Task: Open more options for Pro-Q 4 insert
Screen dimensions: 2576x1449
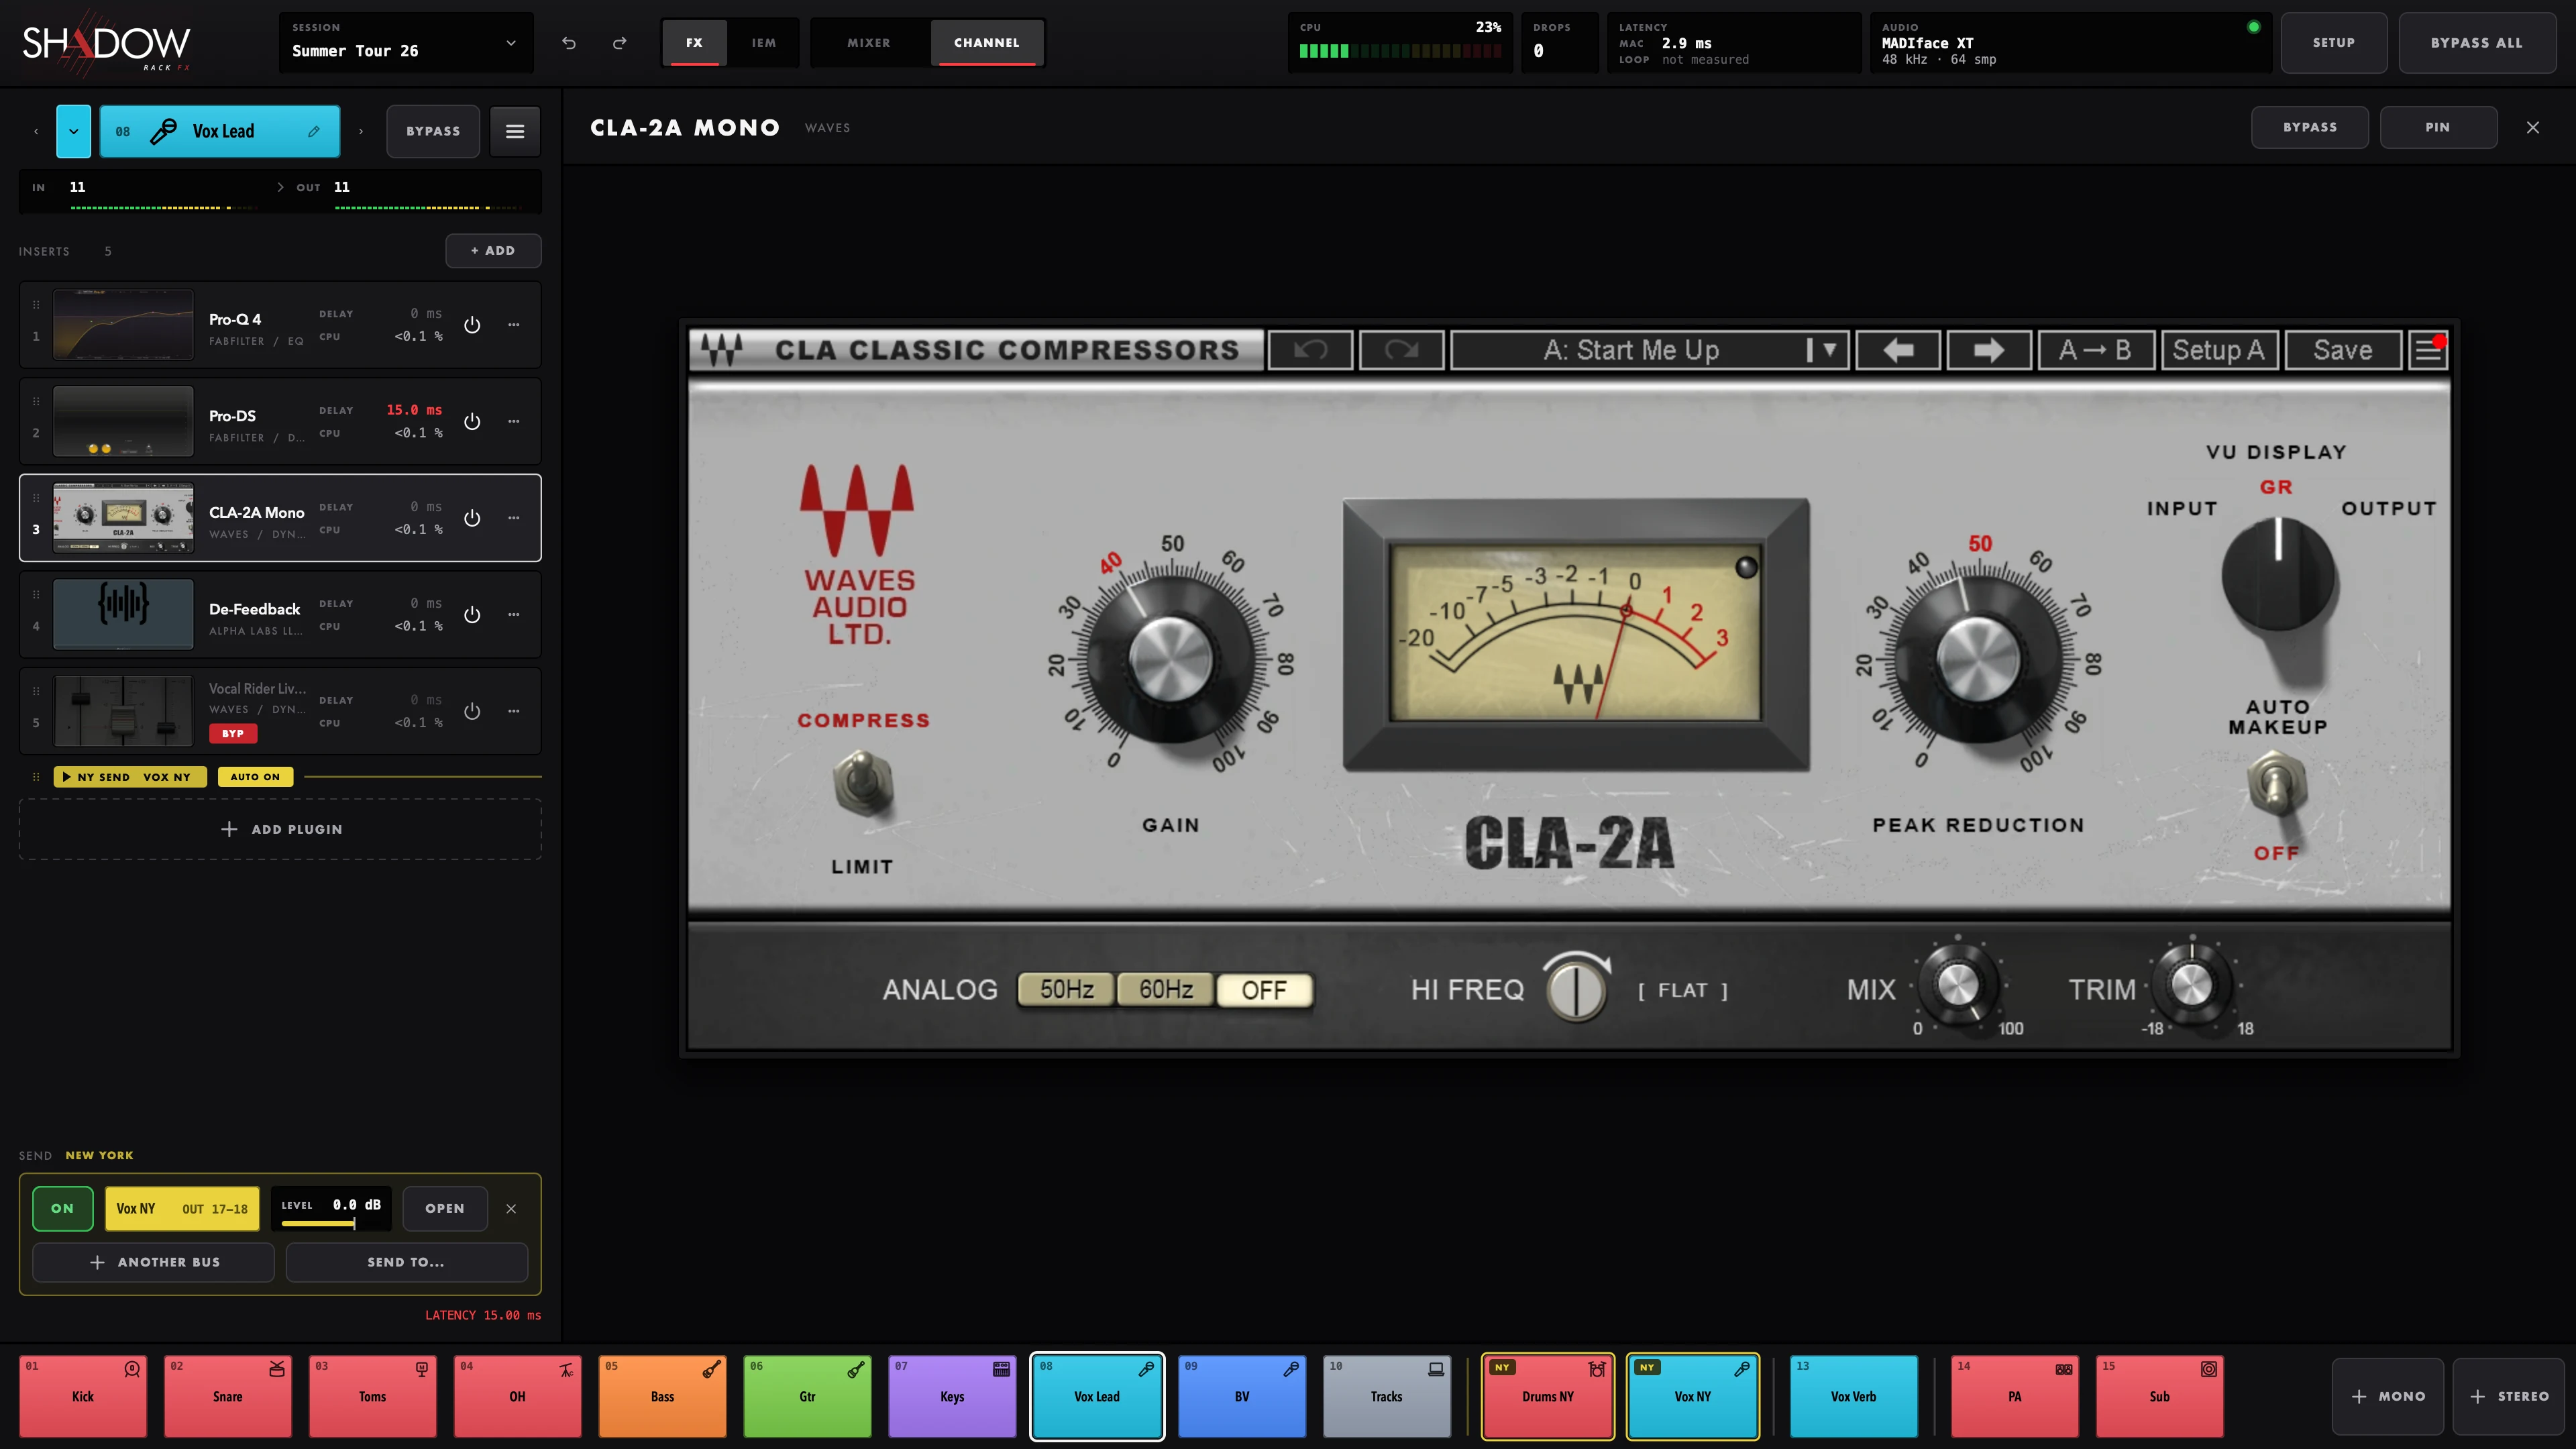Action: pyautogui.click(x=514, y=325)
